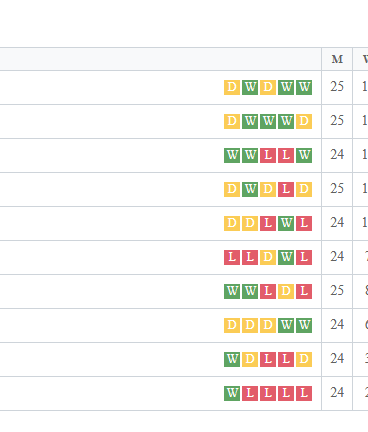This screenshot has width=368, height=432.
Task: Select the only win badge in ninth row
Action: 232,359
